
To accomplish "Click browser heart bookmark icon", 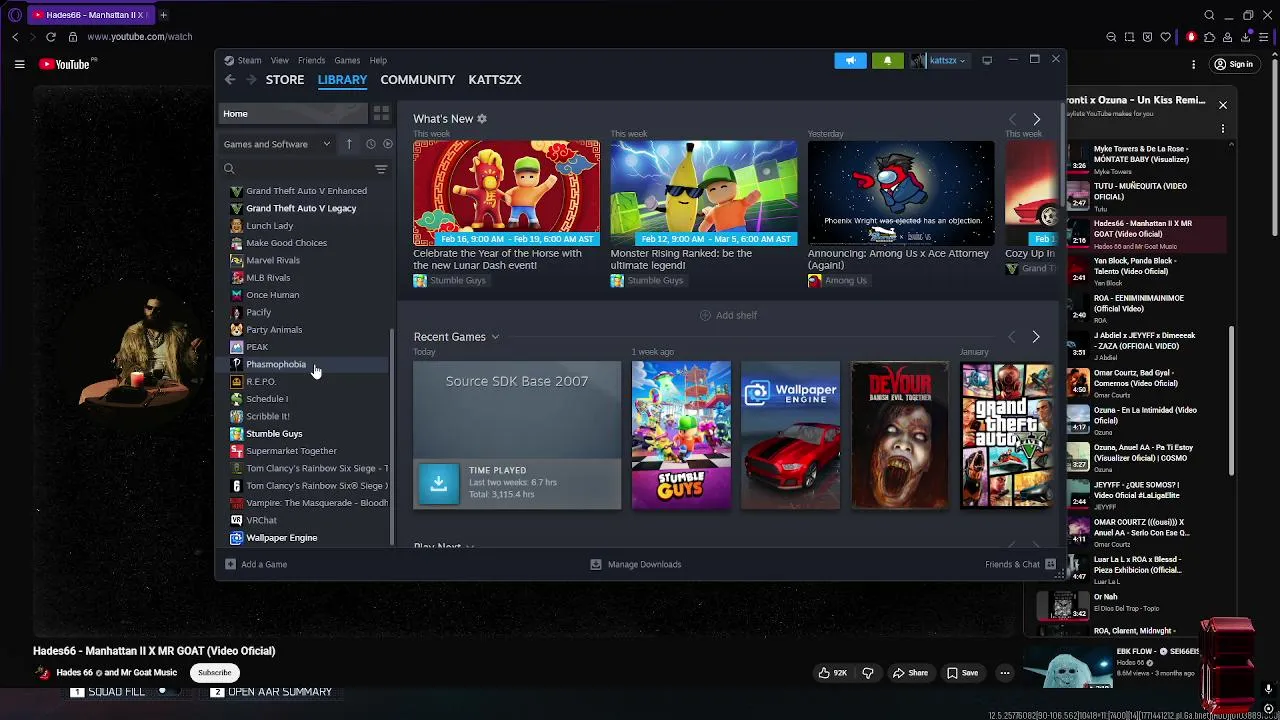I will (1165, 37).
